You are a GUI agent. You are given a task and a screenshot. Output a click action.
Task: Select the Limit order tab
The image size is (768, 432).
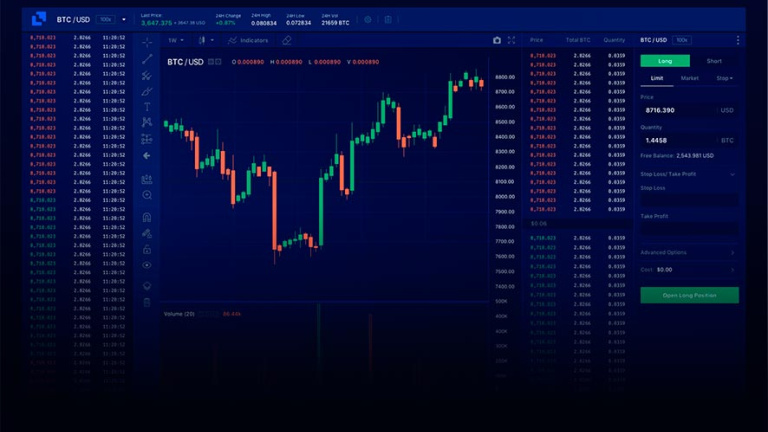pyautogui.click(x=657, y=77)
